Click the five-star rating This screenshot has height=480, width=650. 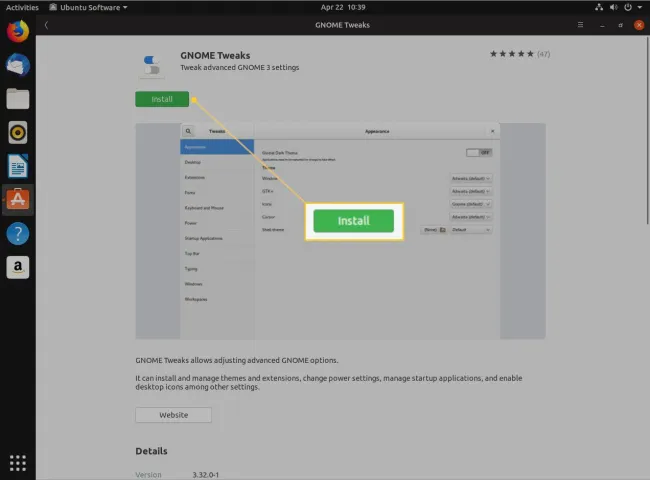click(x=512, y=54)
